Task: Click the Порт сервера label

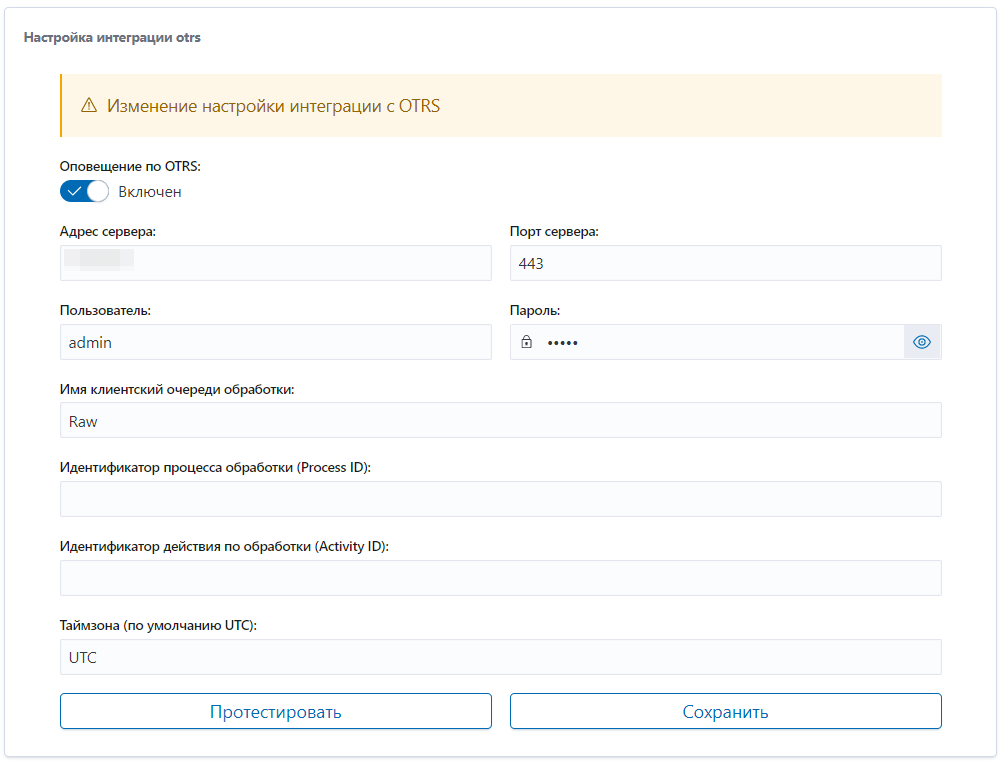Action: pos(554,231)
